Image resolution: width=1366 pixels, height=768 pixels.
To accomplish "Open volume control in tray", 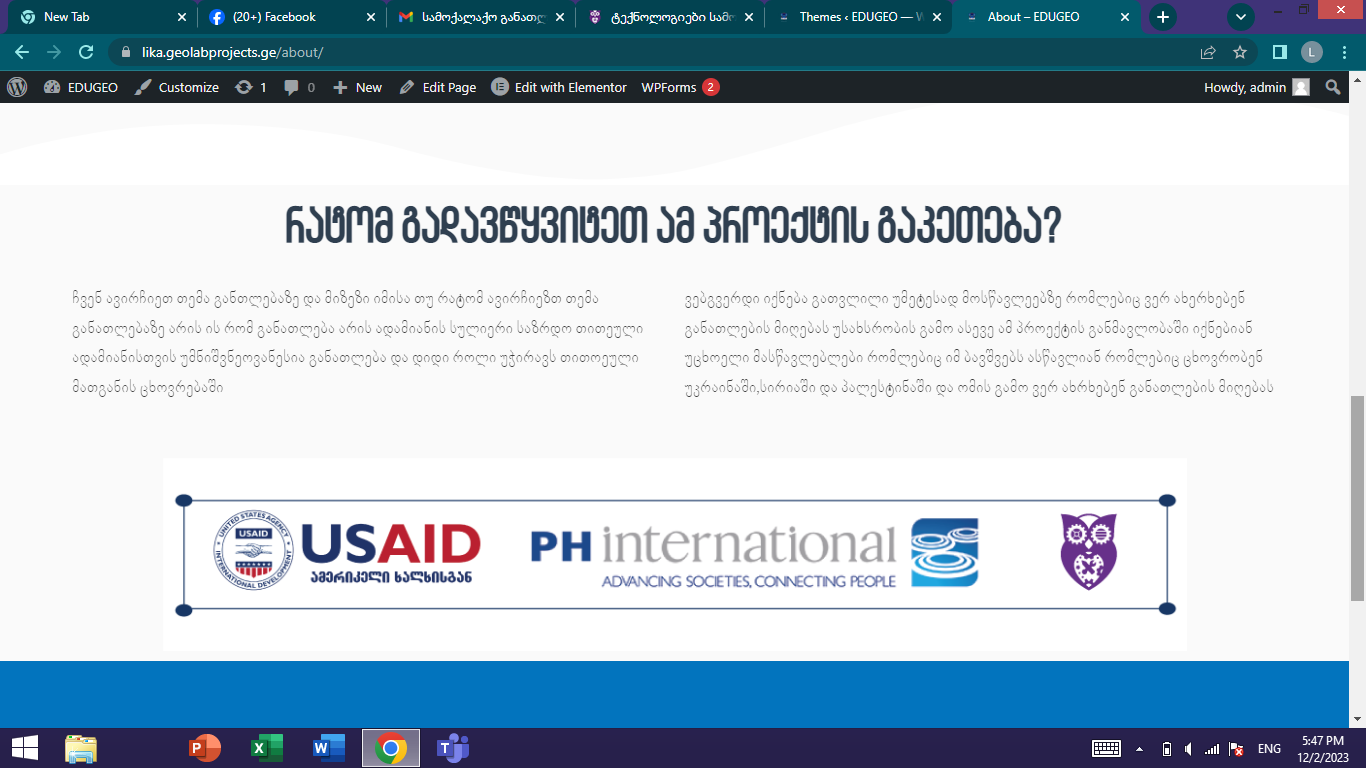I will [1187, 748].
